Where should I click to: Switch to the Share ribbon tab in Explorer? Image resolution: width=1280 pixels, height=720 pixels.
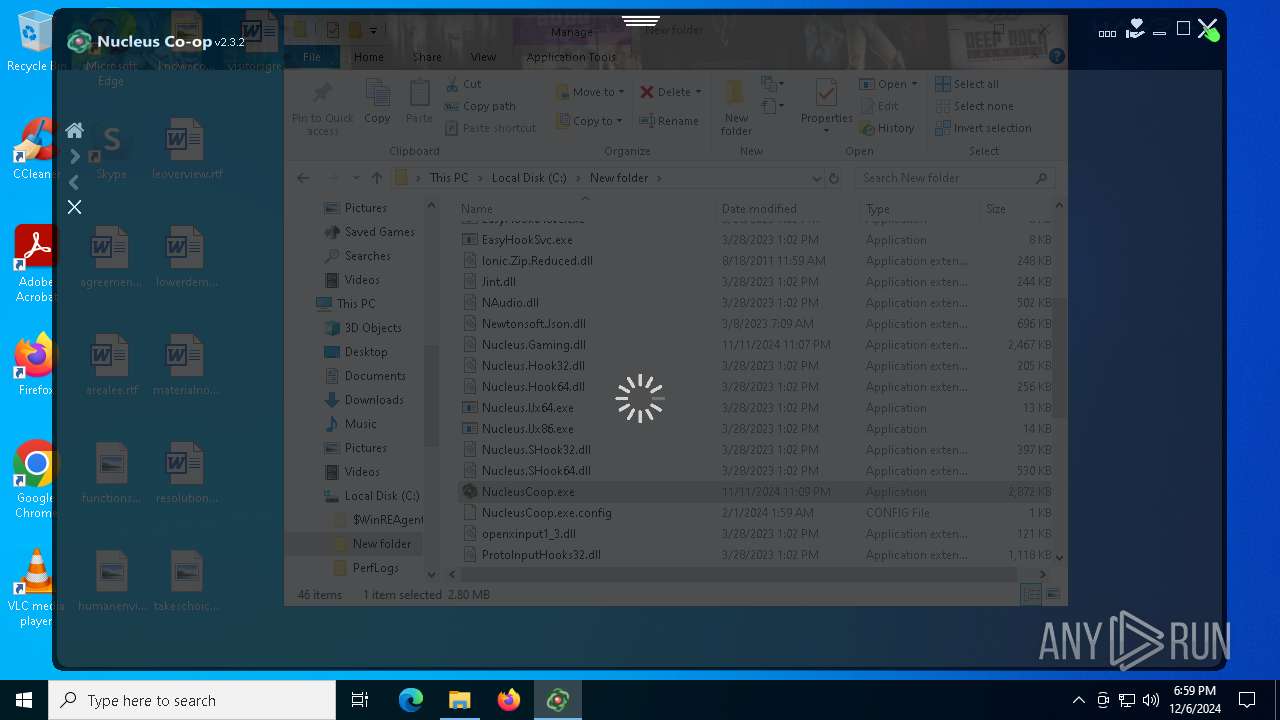coord(427,57)
